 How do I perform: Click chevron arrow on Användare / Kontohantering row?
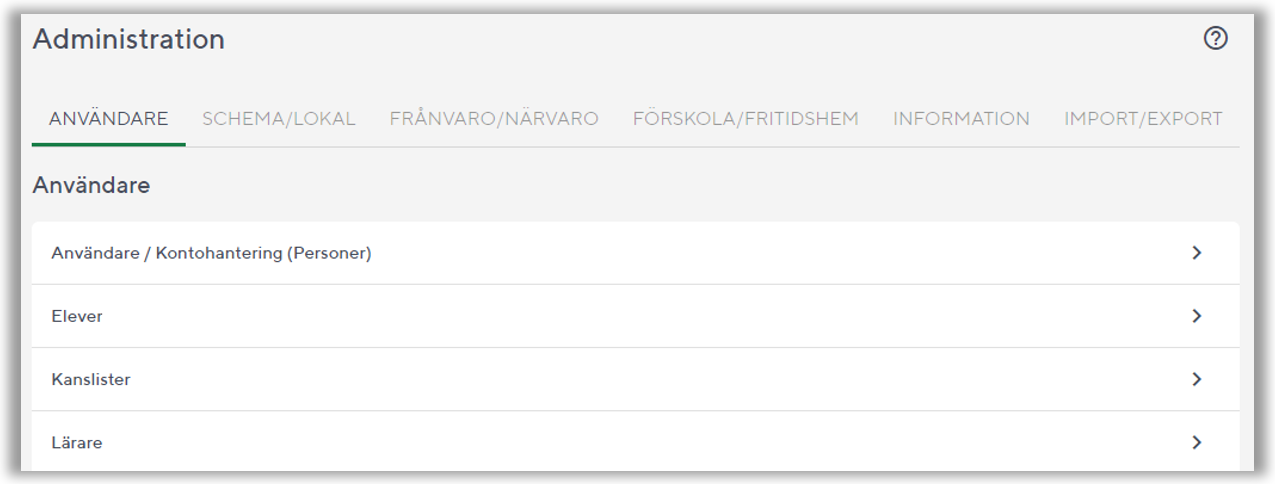pyautogui.click(x=1196, y=253)
